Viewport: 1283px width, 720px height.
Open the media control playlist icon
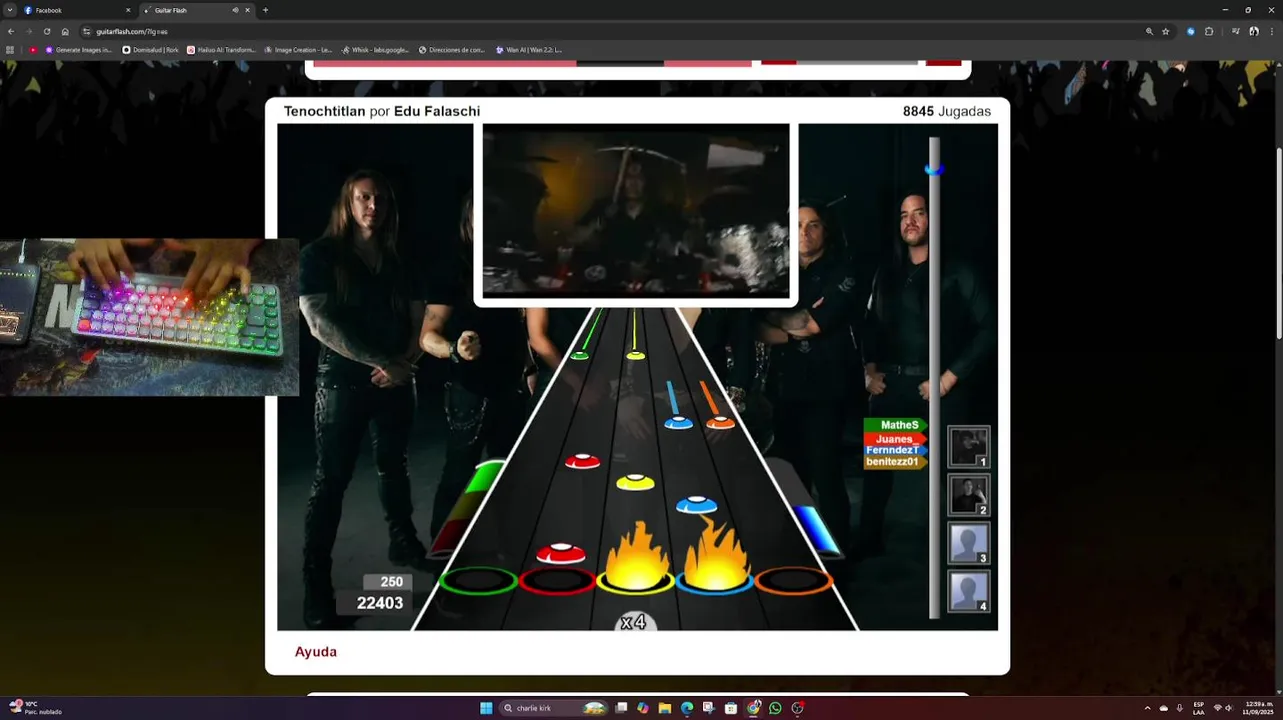(1236, 31)
